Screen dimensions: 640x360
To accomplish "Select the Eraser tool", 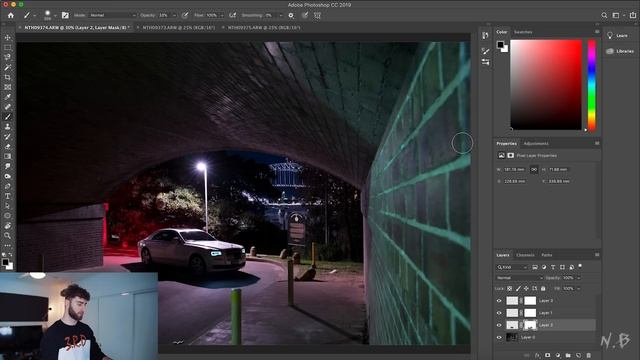I will [x=7, y=147].
